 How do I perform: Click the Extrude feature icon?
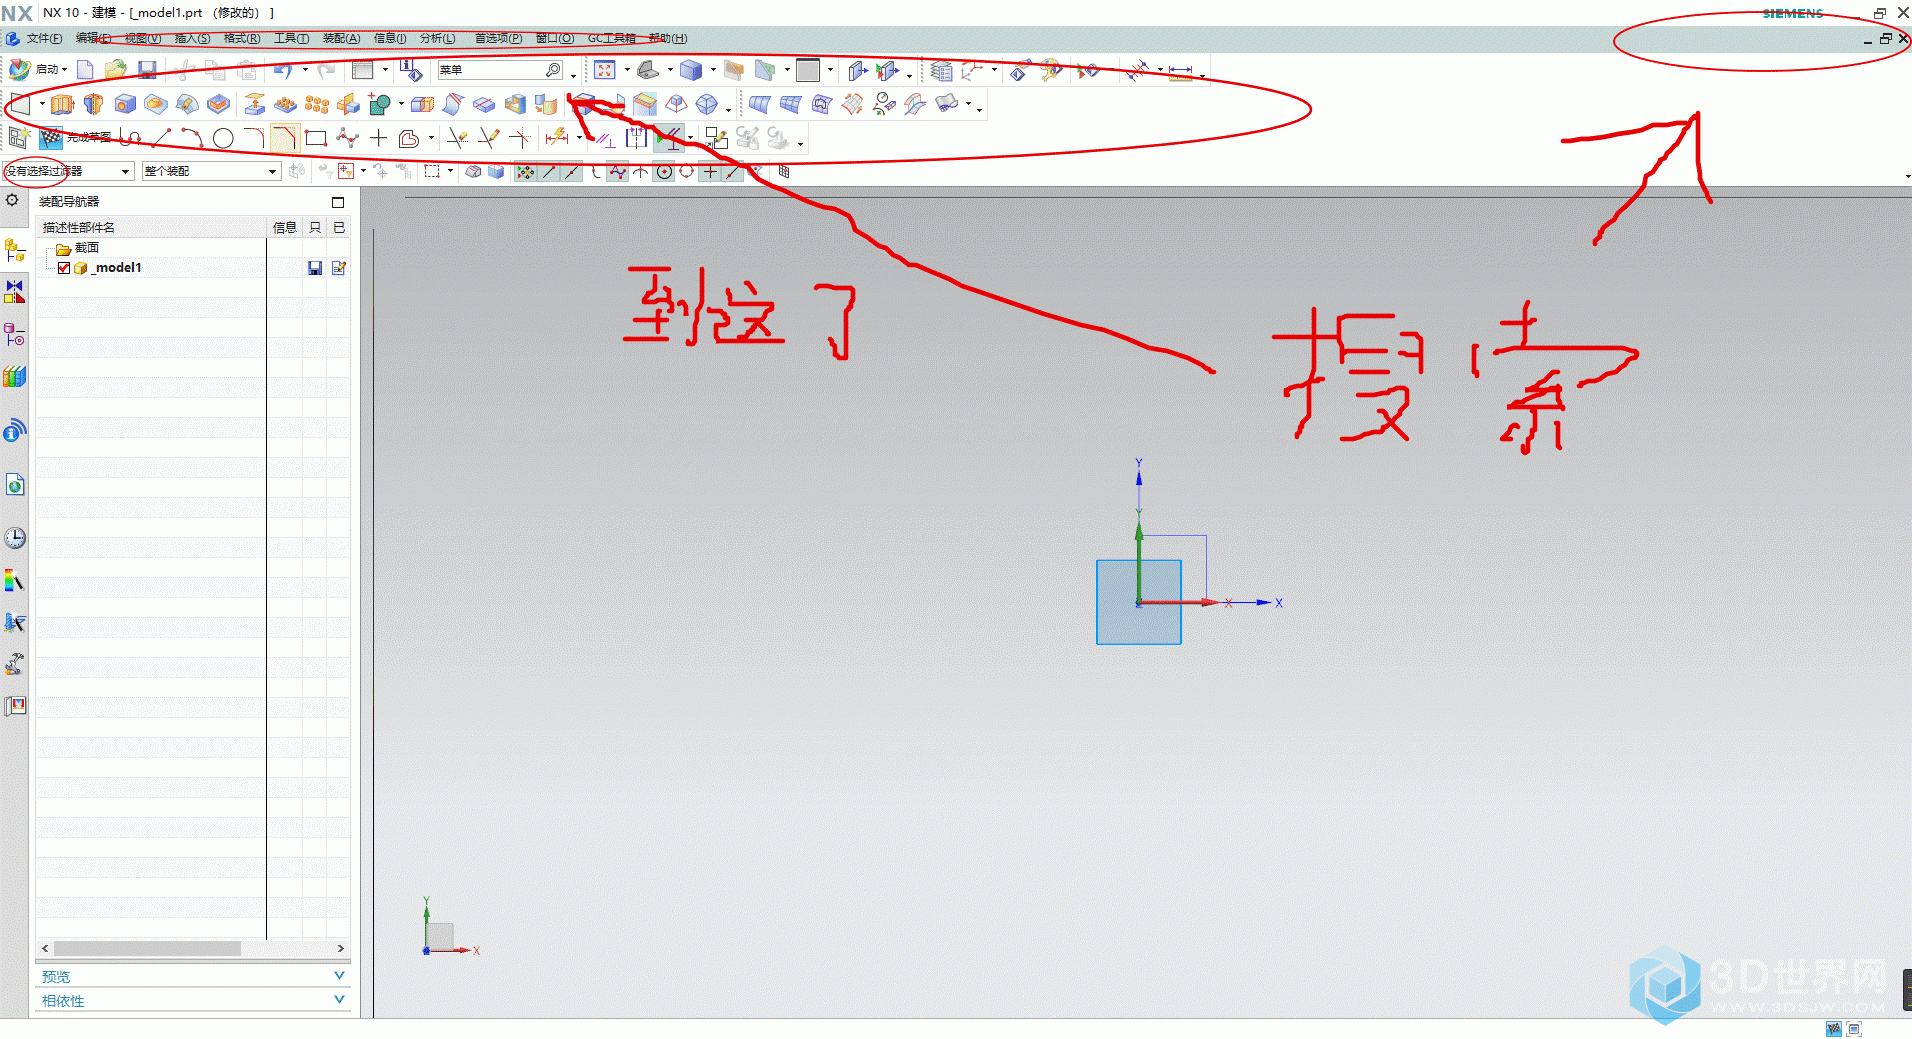point(62,104)
